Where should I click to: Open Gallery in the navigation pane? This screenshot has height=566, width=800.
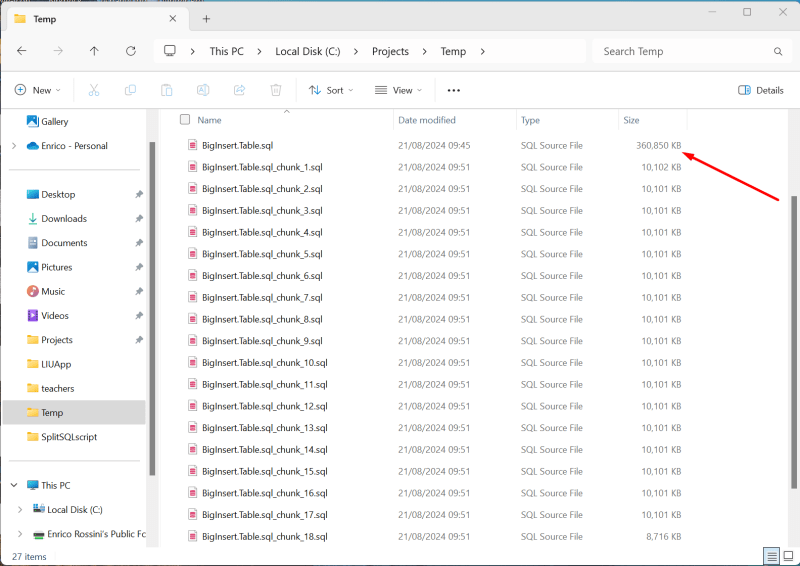click(47, 121)
